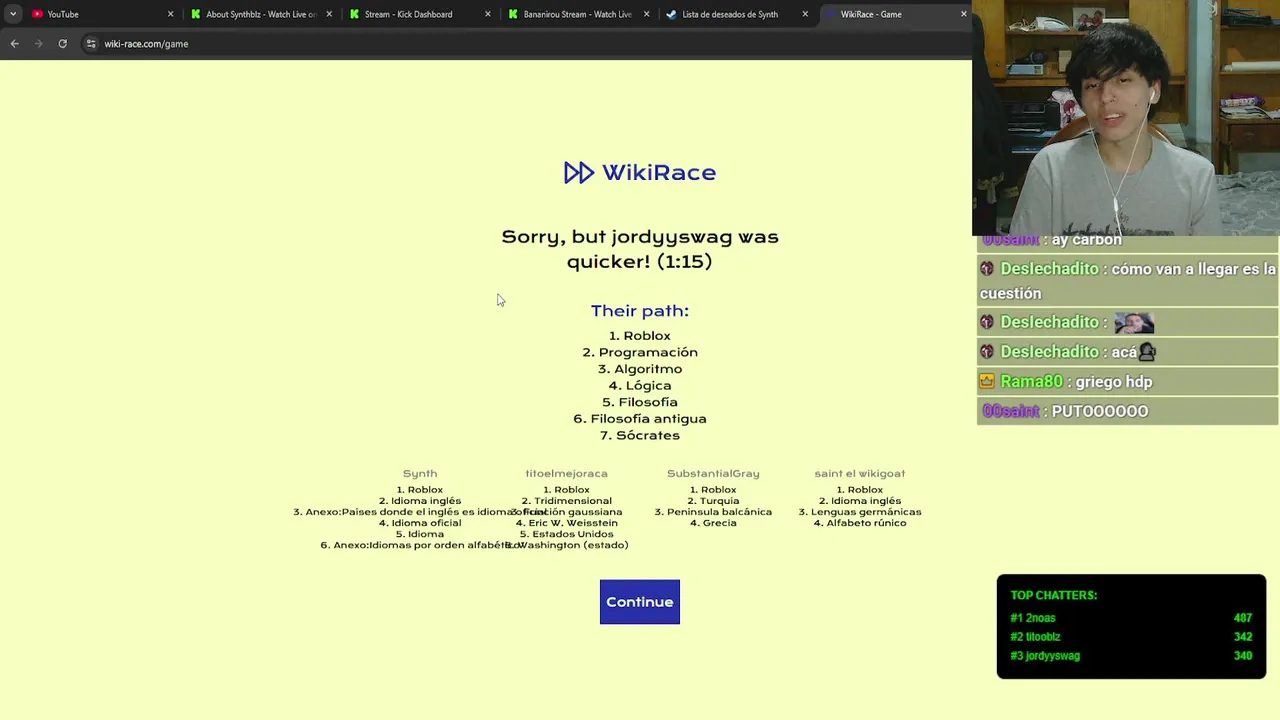Close the WikiRace - Game tab
1280x720 pixels.
point(963,14)
